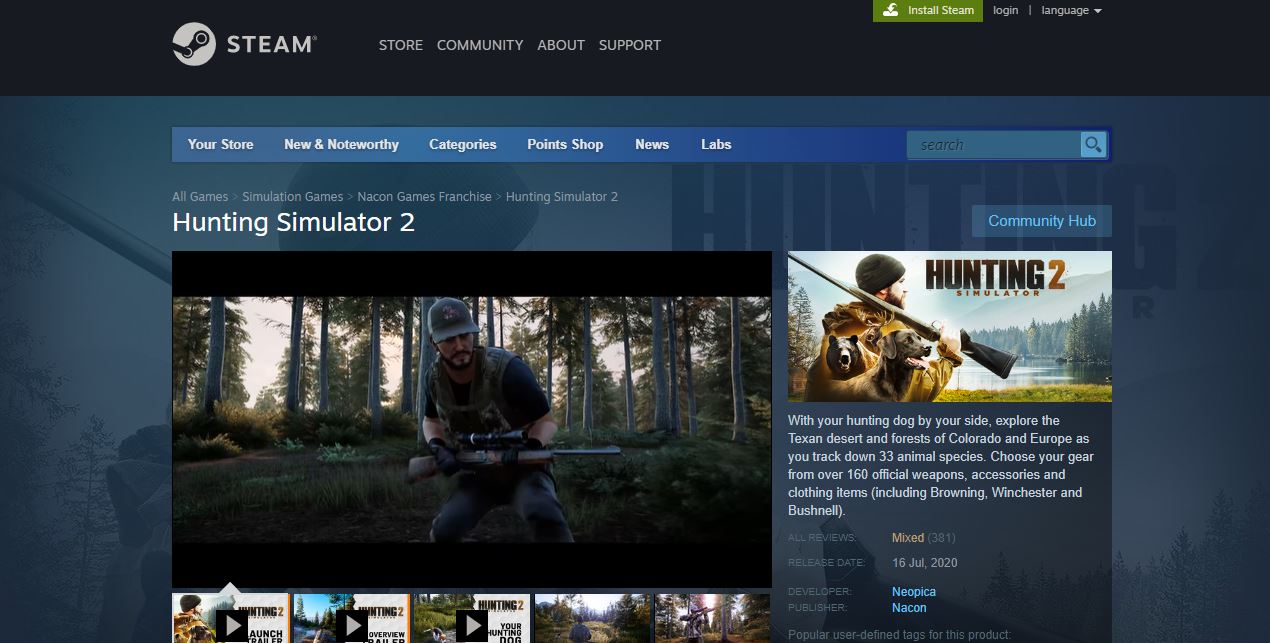Screen dimensions: 1270x643
Task: Click the Hunting Simulator 2 header image
Action: (x=950, y=326)
